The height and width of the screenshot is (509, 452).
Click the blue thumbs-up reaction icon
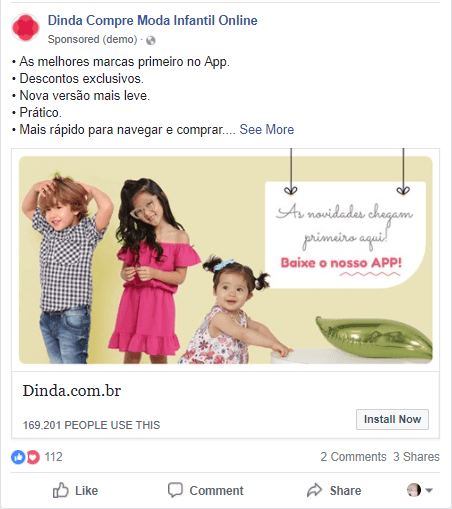(x=18, y=457)
